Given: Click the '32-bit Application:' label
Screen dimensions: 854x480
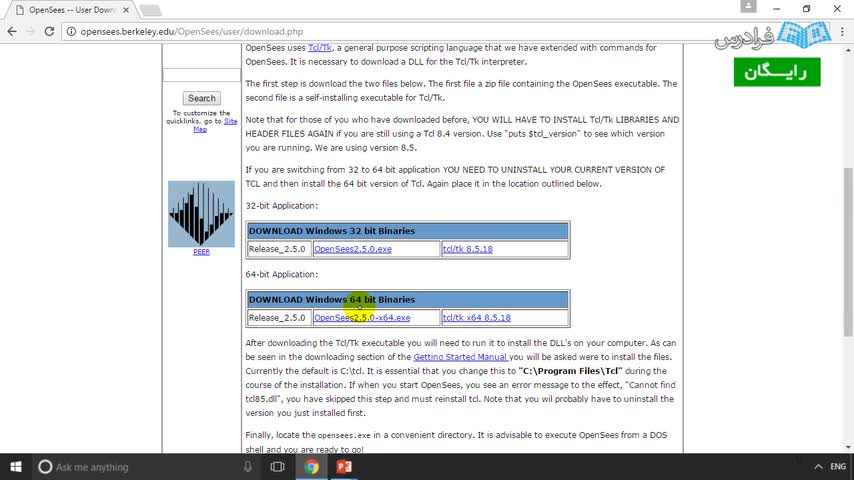Looking at the screenshot, I should (282, 206).
